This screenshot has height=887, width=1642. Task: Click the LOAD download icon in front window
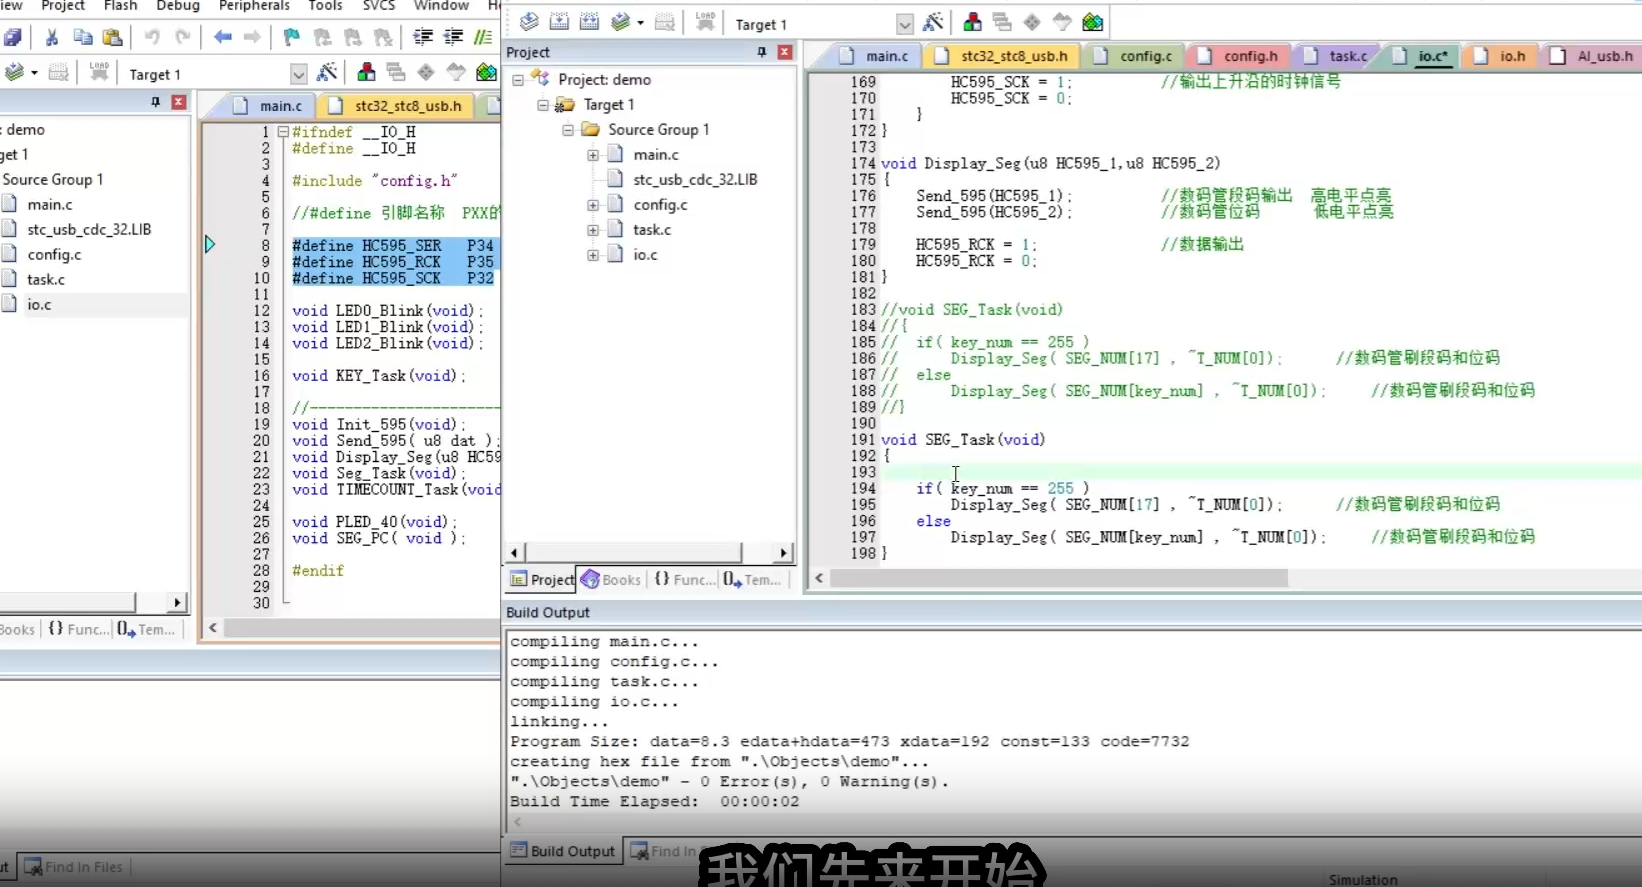pos(705,22)
